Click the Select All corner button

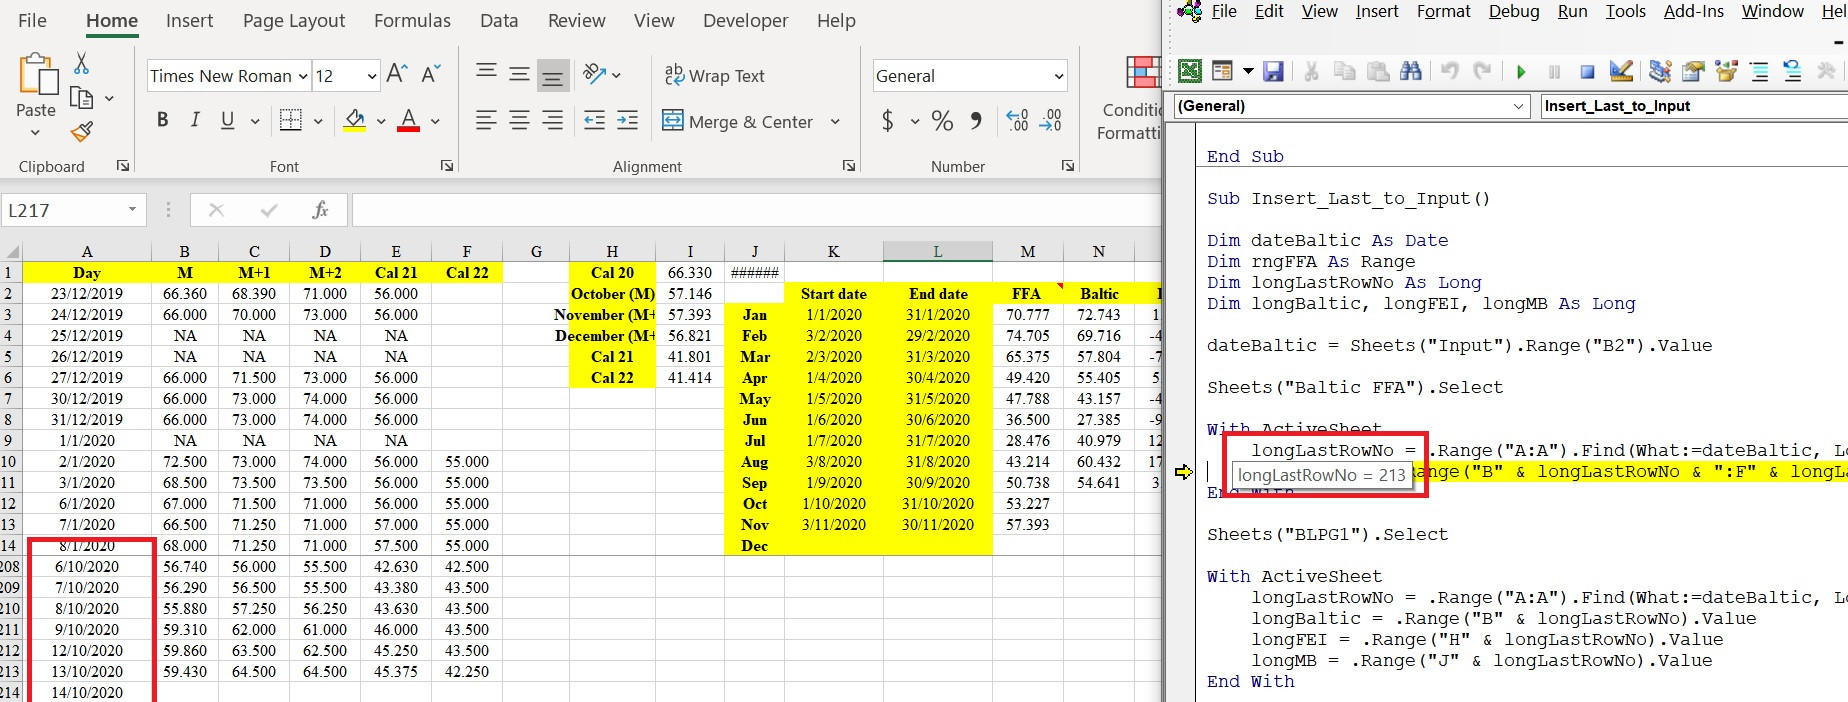click(x=11, y=251)
